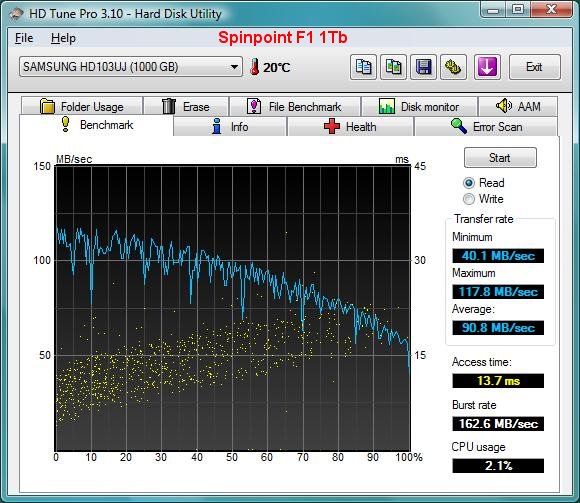Click the 20°C temperature reading
Image resolution: width=580 pixels, height=503 pixels.
277,68
